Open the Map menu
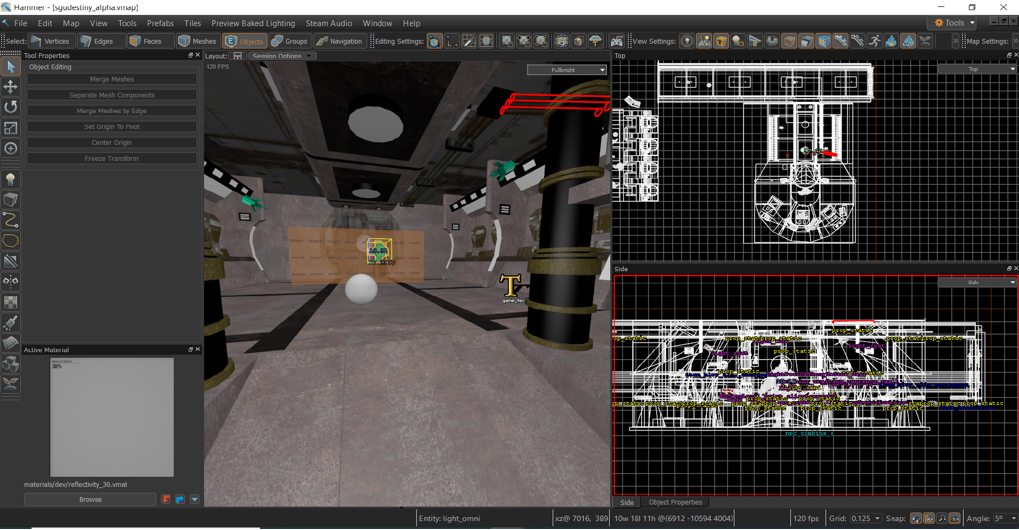Image resolution: width=1019 pixels, height=530 pixels. [71, 23]
